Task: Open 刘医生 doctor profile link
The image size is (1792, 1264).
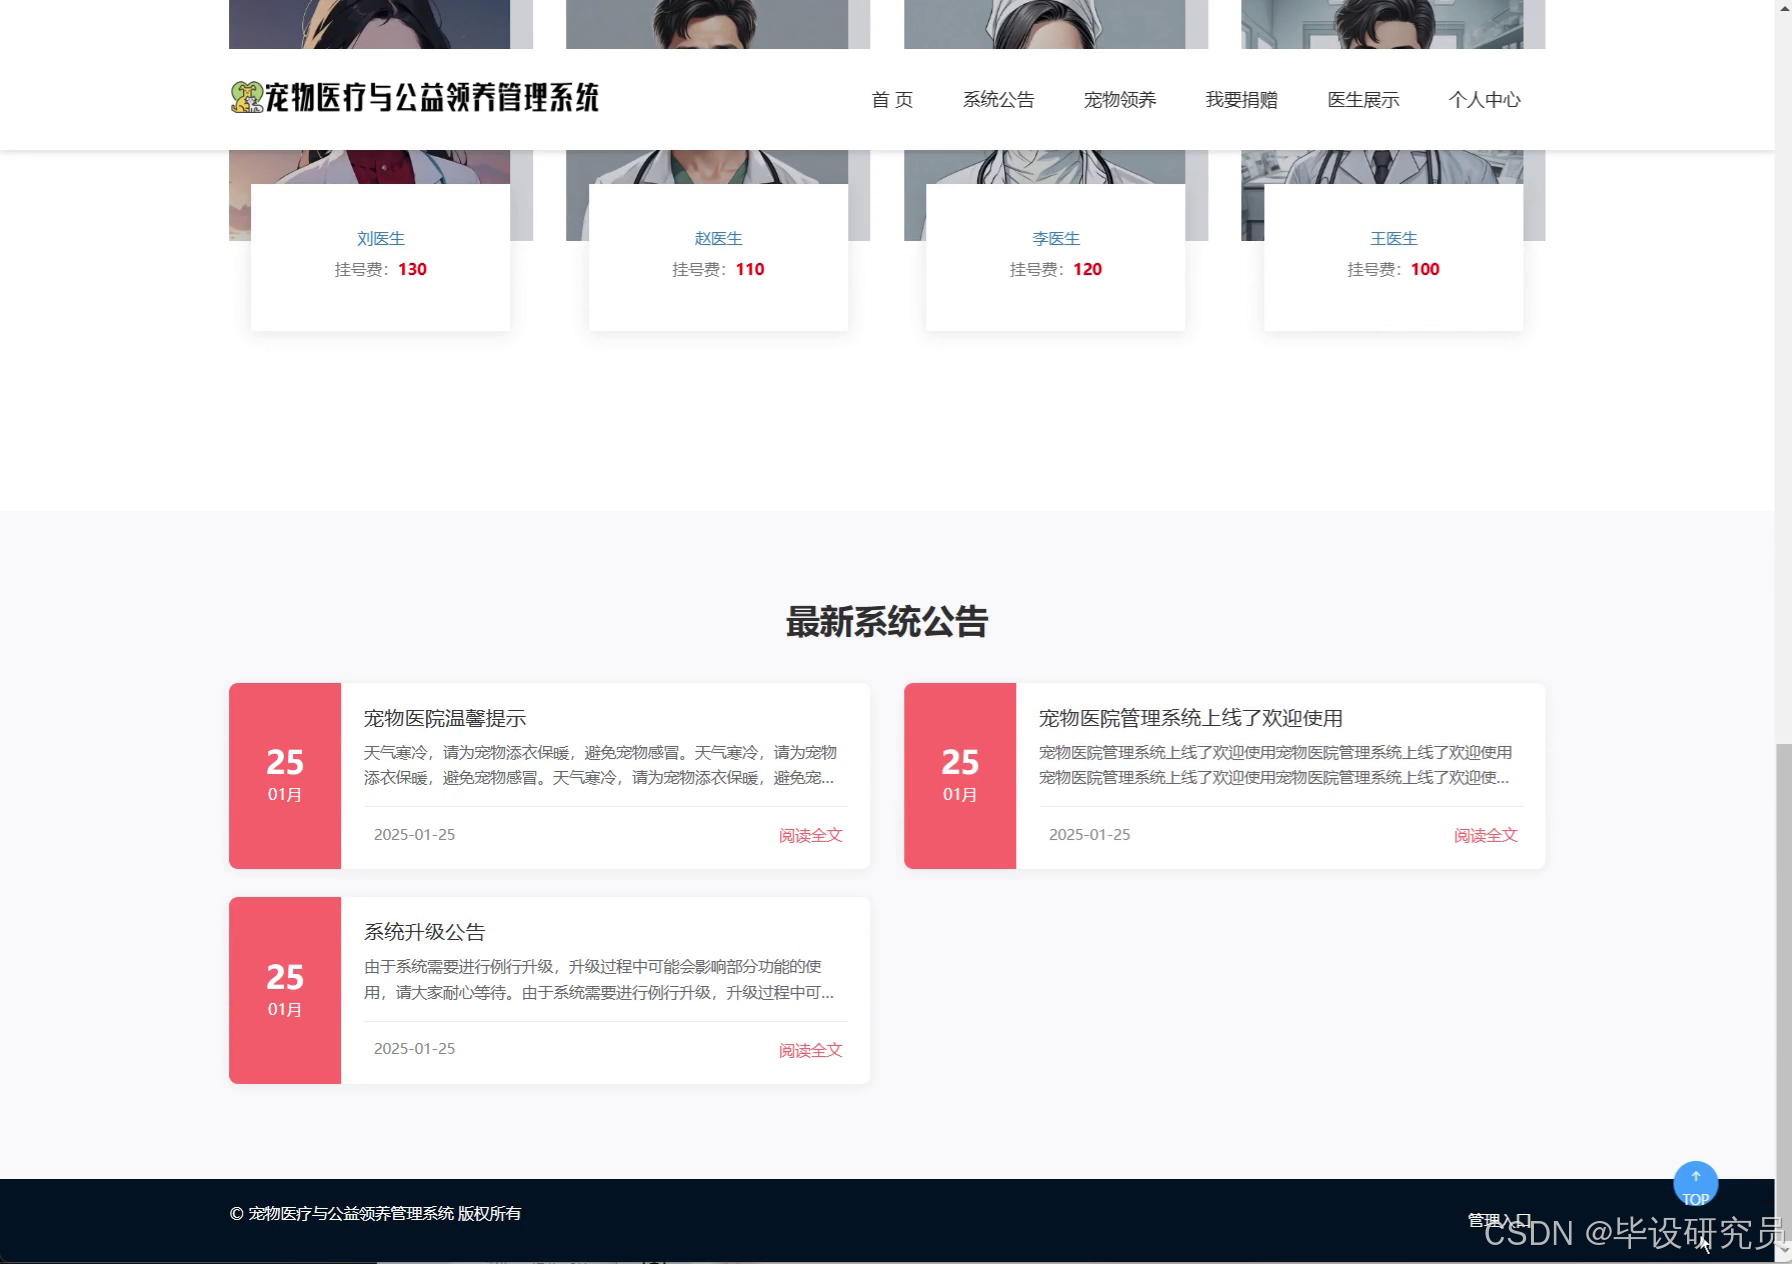Action: point(381,238)
